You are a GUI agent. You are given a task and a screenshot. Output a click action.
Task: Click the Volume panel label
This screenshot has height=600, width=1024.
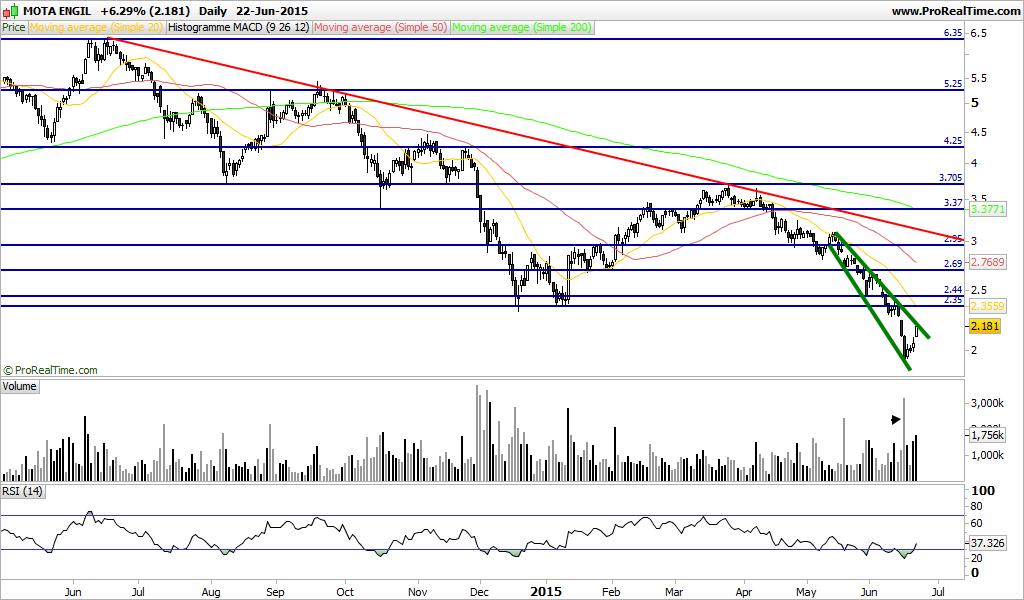click(20, 387)
